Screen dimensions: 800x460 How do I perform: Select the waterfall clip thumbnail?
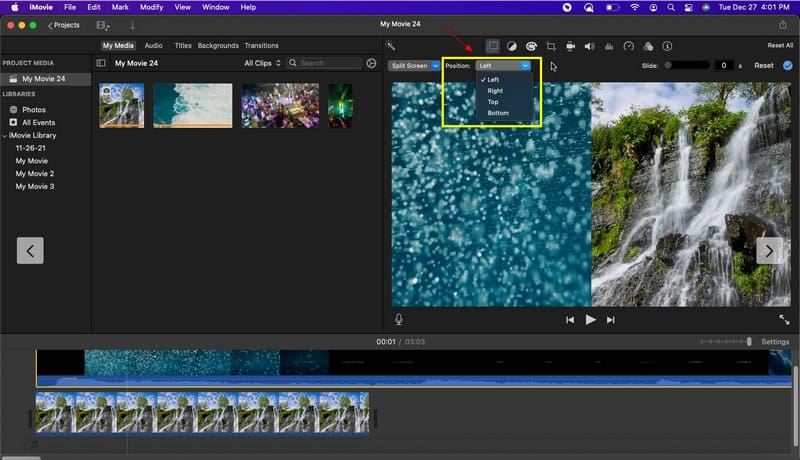[x=122, y=106]
